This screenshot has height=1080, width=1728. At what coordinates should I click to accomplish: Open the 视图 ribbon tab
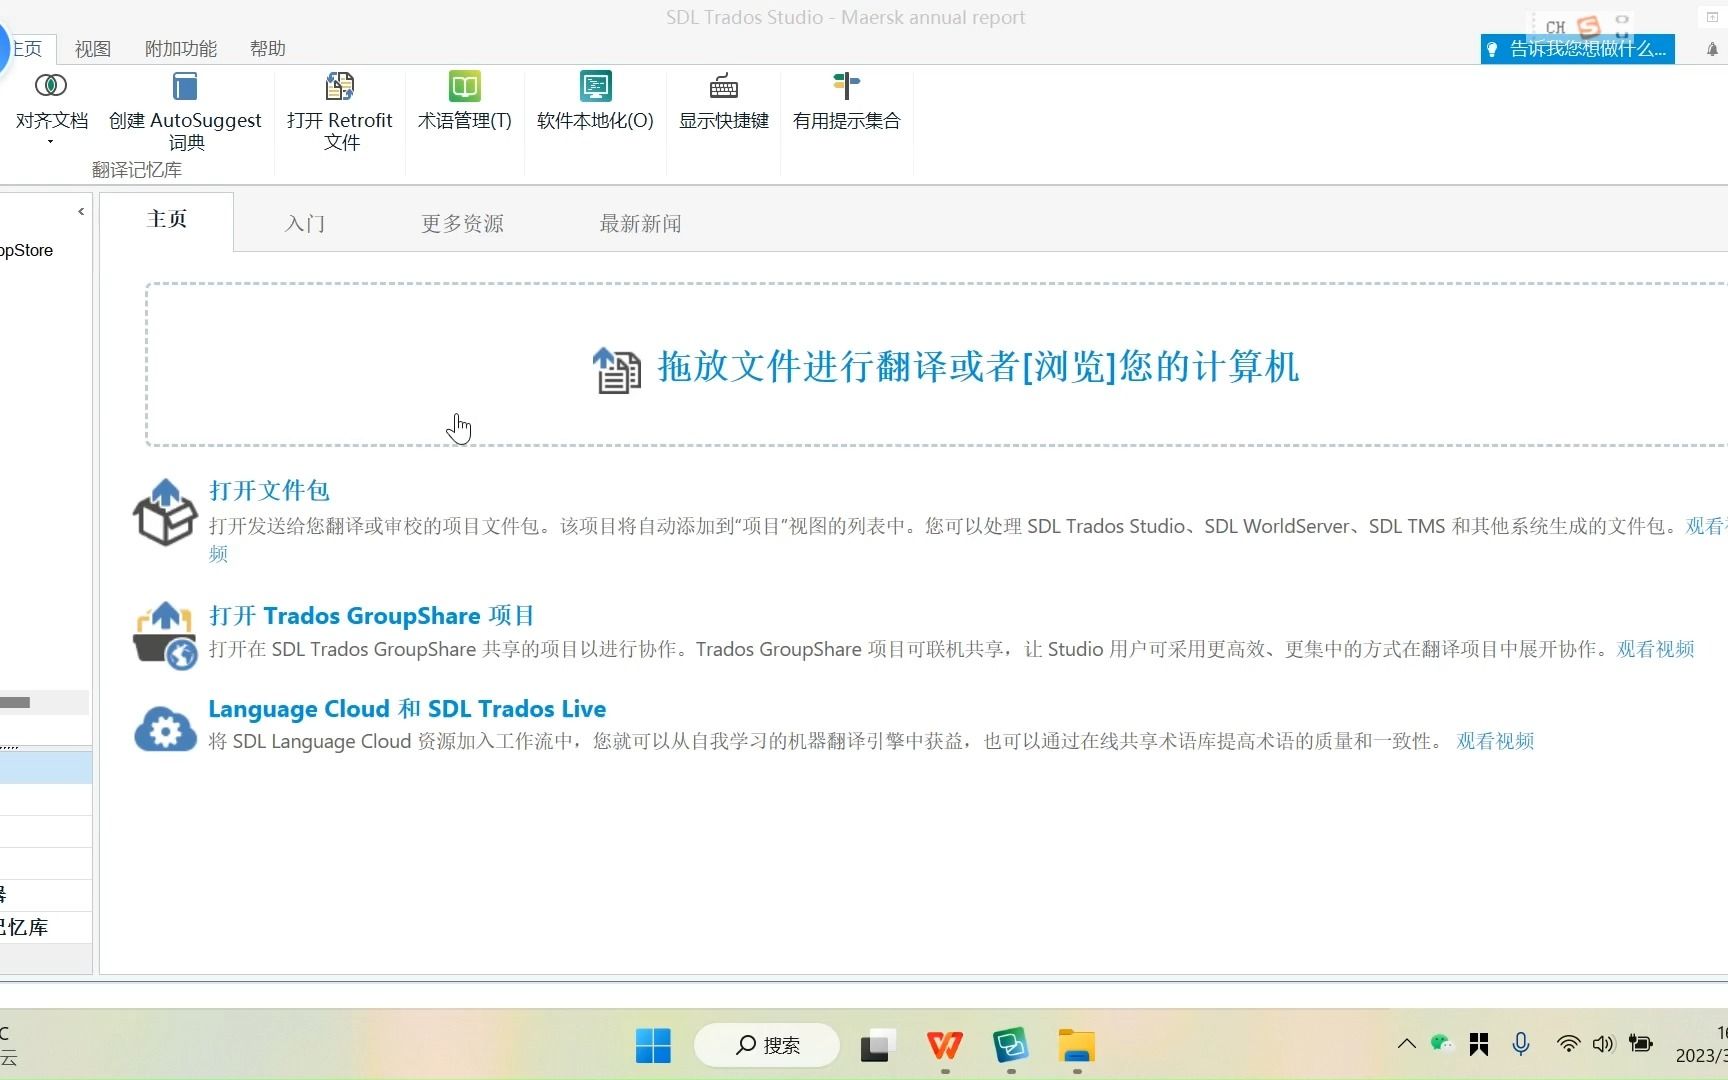click(93, 48)
